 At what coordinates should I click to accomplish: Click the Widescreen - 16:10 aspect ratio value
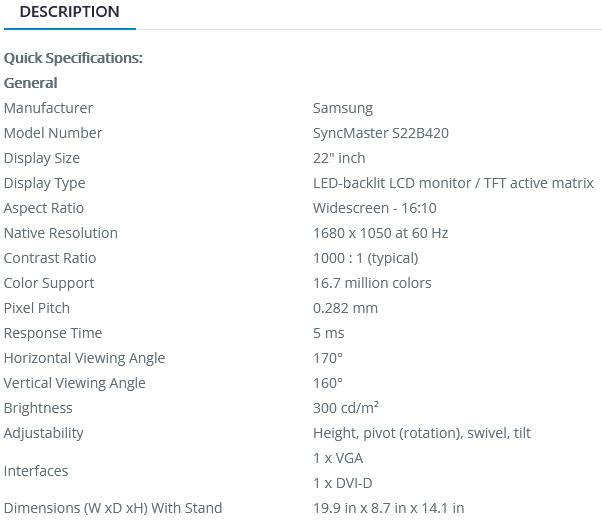[374, 208]
